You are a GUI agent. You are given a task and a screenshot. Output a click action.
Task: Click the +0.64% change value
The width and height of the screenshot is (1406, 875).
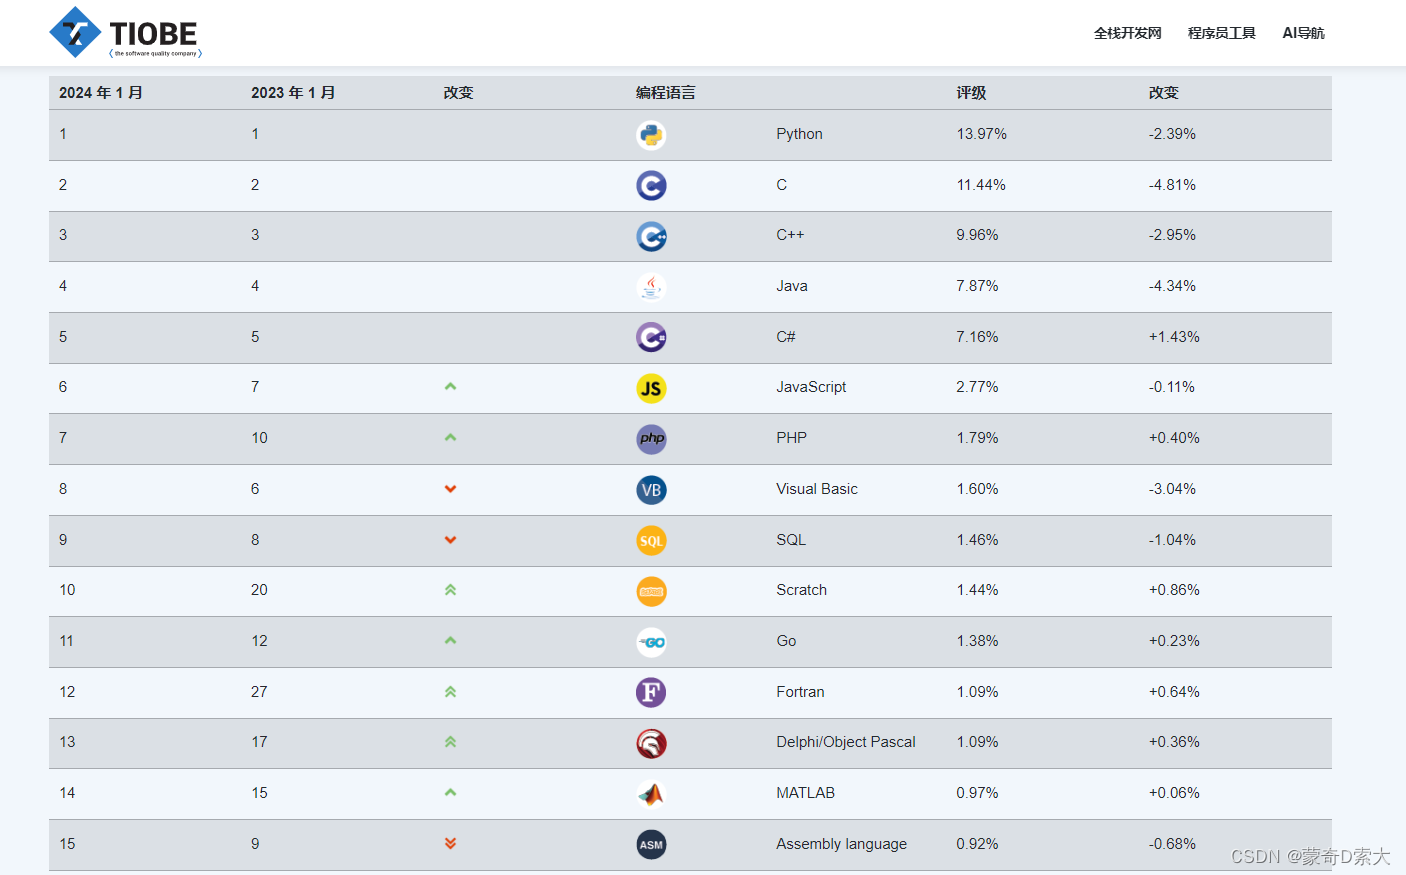1174,692
